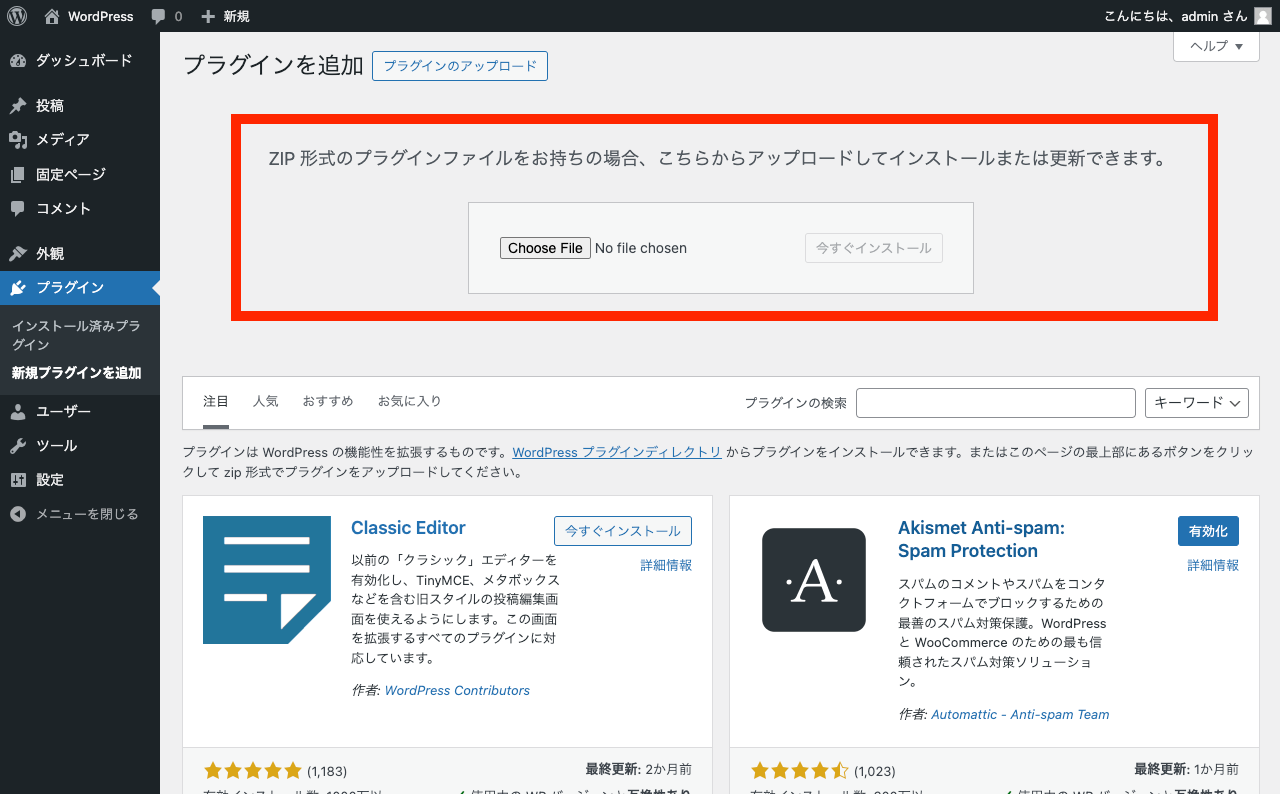Image resolution: width=1280 pixels, height=794 pixels.
Task: Install Classic Editor with 今すぐインストール
Action: point(623,531)
